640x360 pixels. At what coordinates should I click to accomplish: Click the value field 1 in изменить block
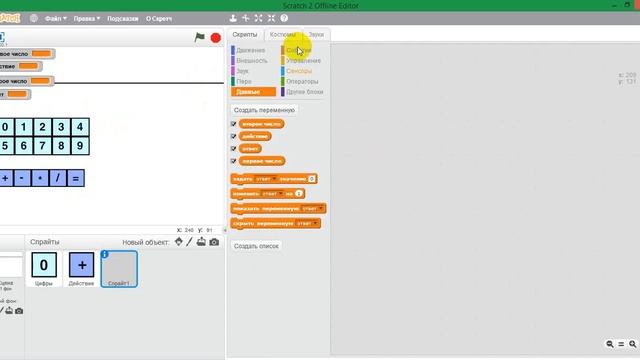[x=299, y=193]
